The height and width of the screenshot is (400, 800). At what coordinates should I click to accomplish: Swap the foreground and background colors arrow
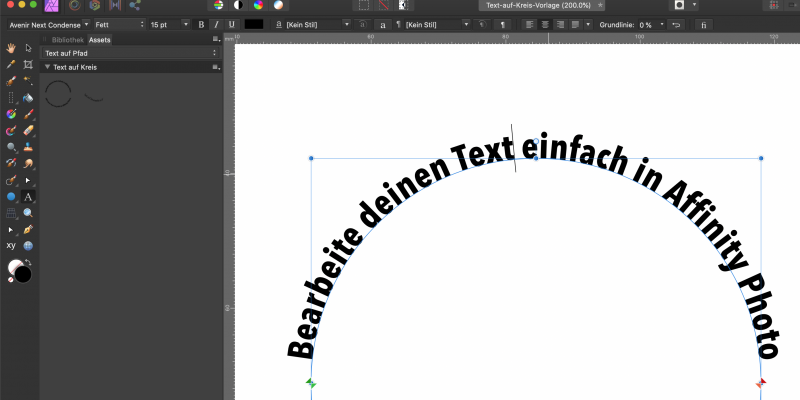(28, 262)
